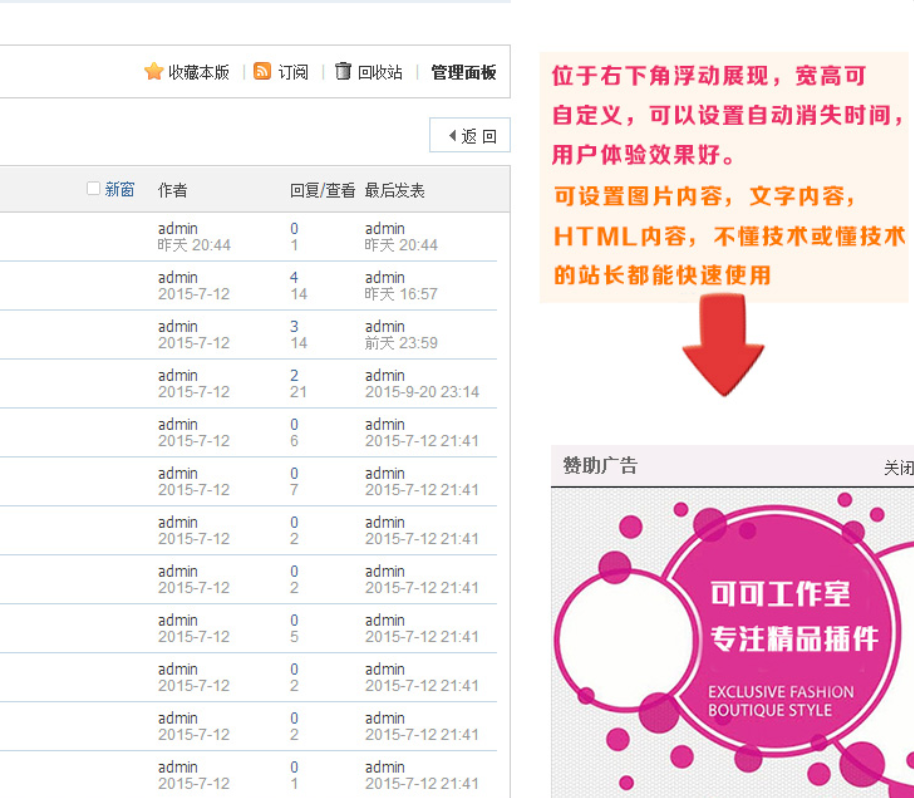Screen dimensions: 914x798
Task: Open the 管理面板 link
Action: [x=463, y=72]
